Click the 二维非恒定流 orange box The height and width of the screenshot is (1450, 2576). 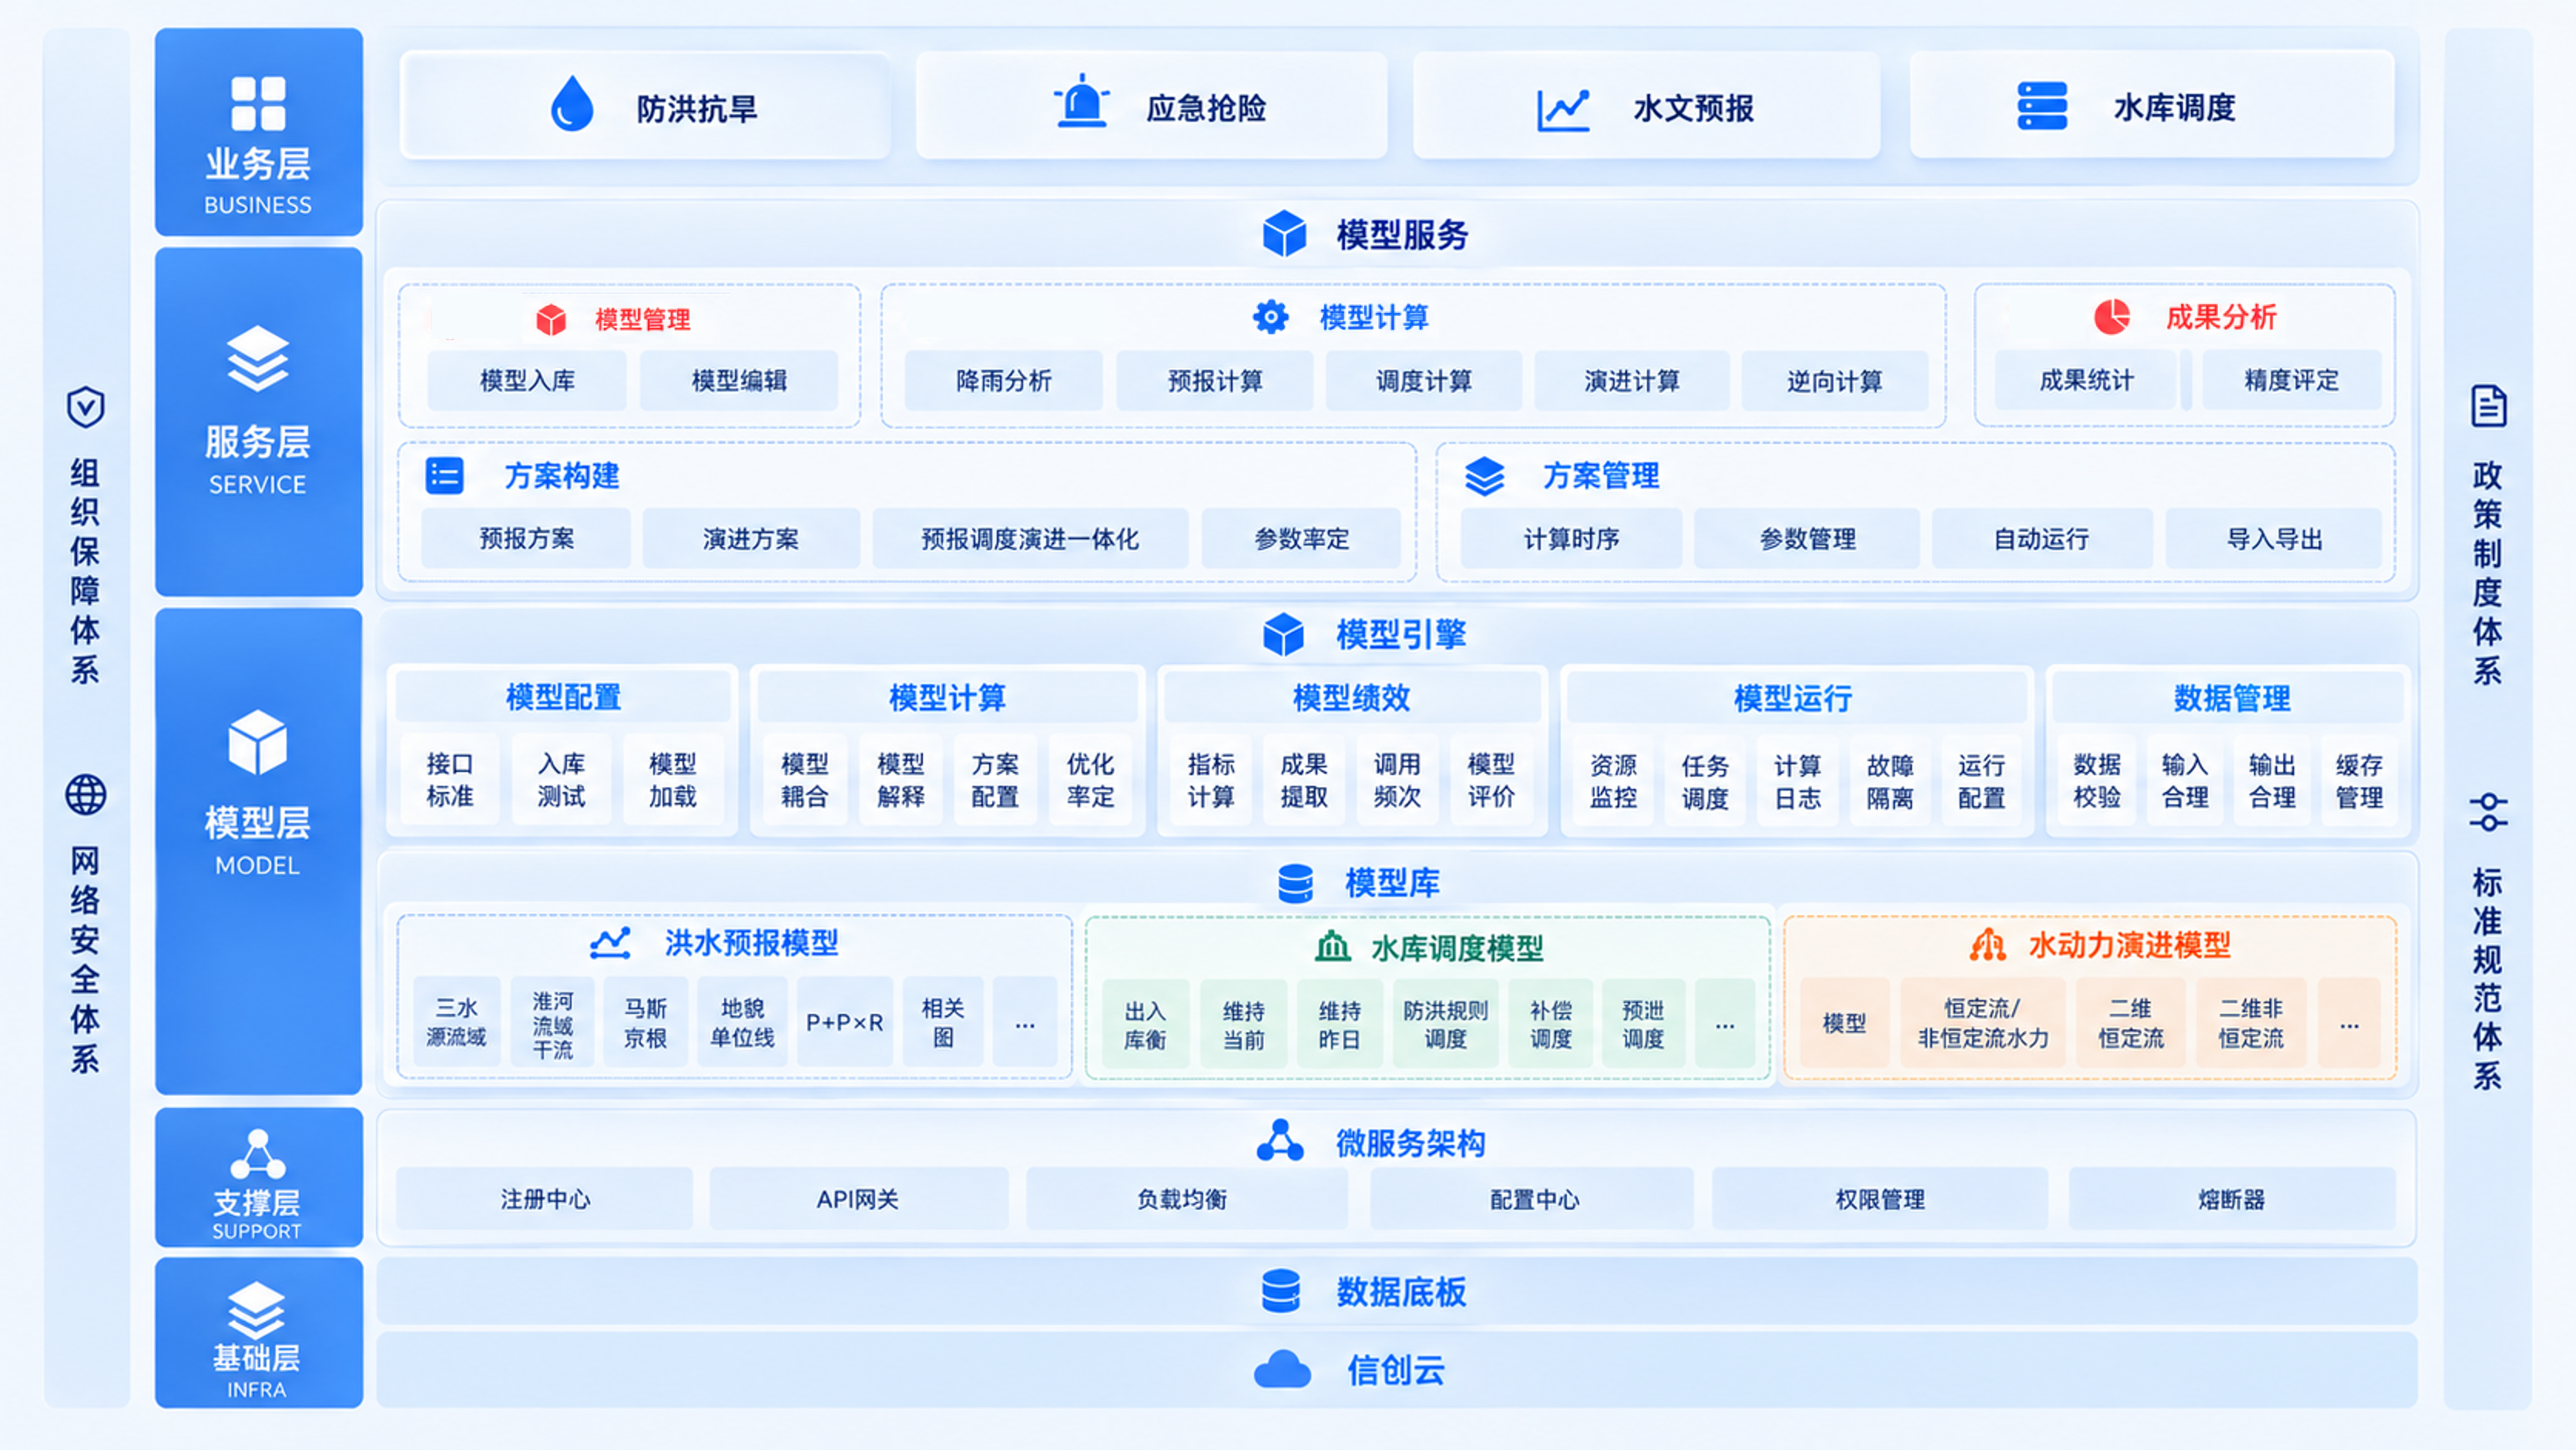click(x=2251, y=1023)
